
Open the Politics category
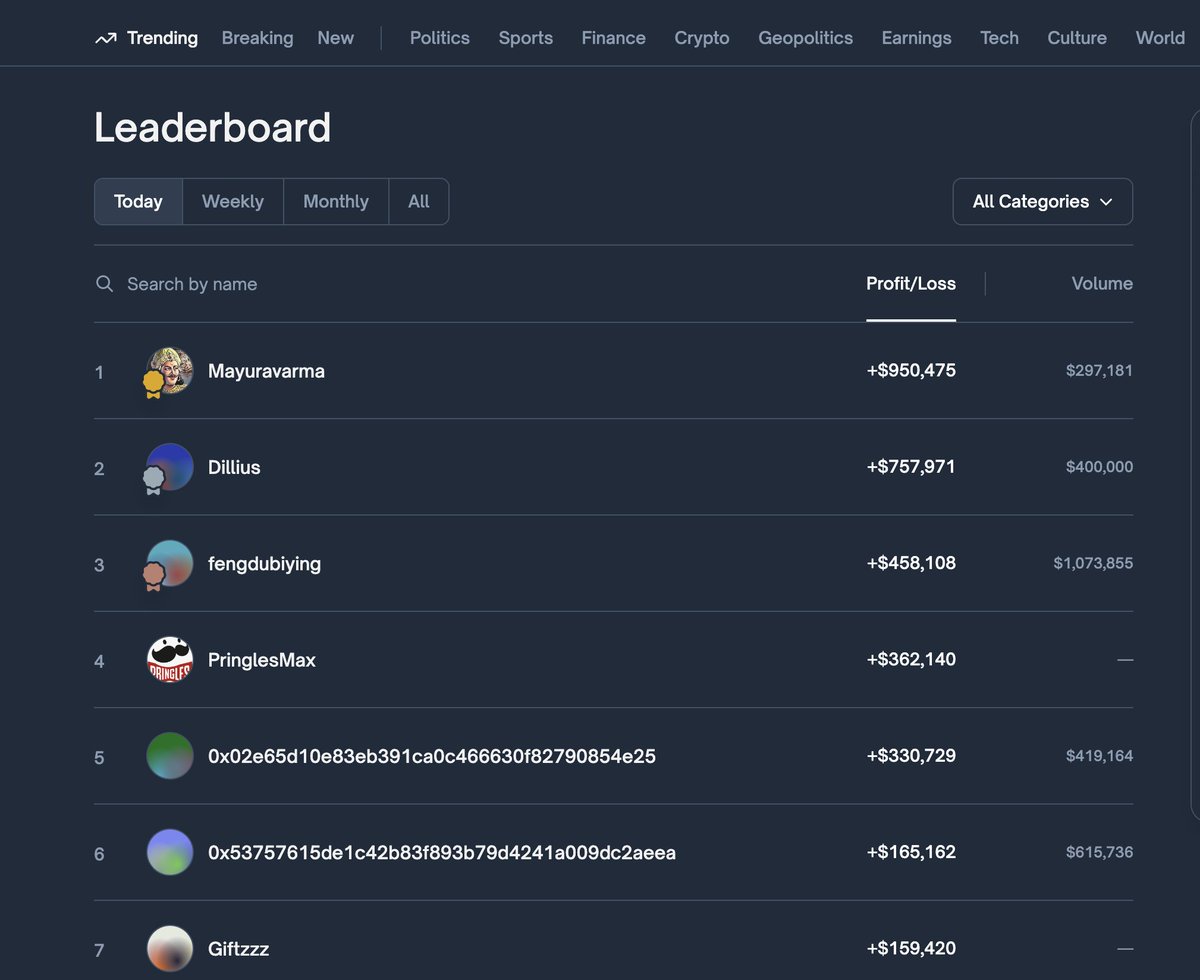440,38
